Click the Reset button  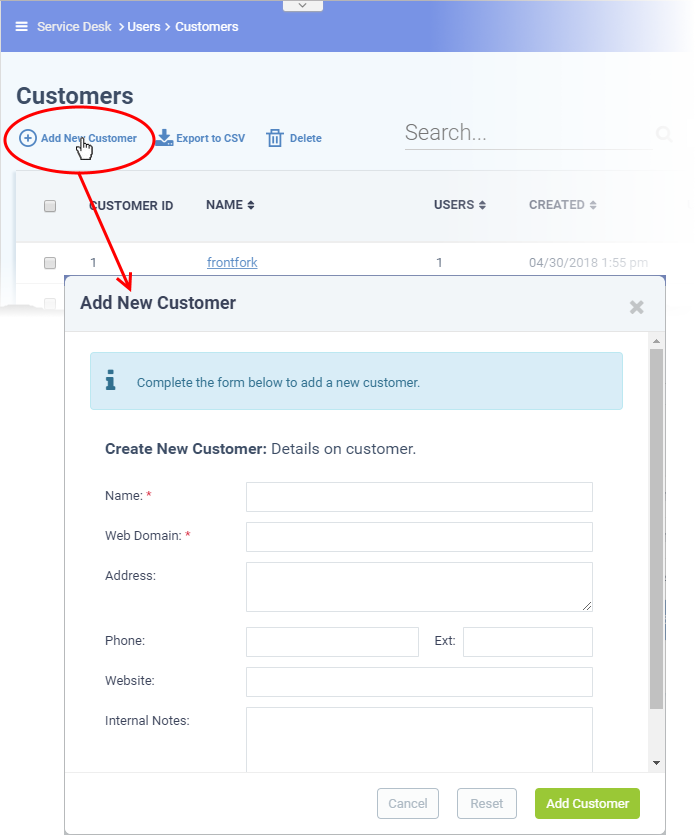pos(486,803)
